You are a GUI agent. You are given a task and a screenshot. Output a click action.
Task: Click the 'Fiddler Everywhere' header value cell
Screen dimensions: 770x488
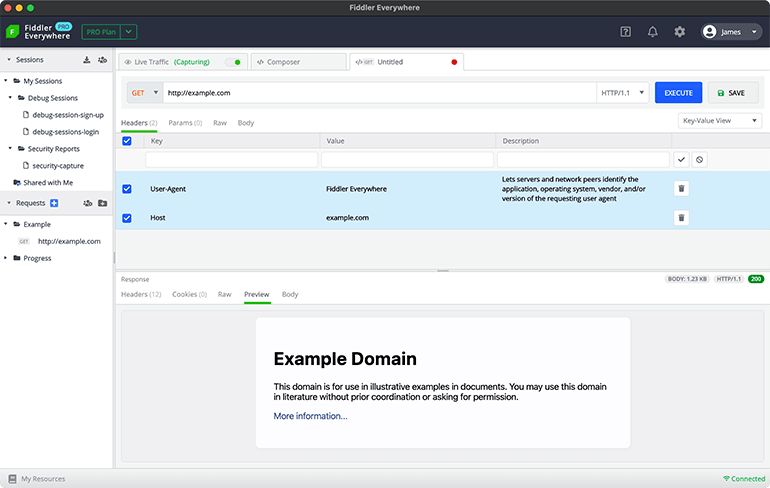tap(357, 189)
